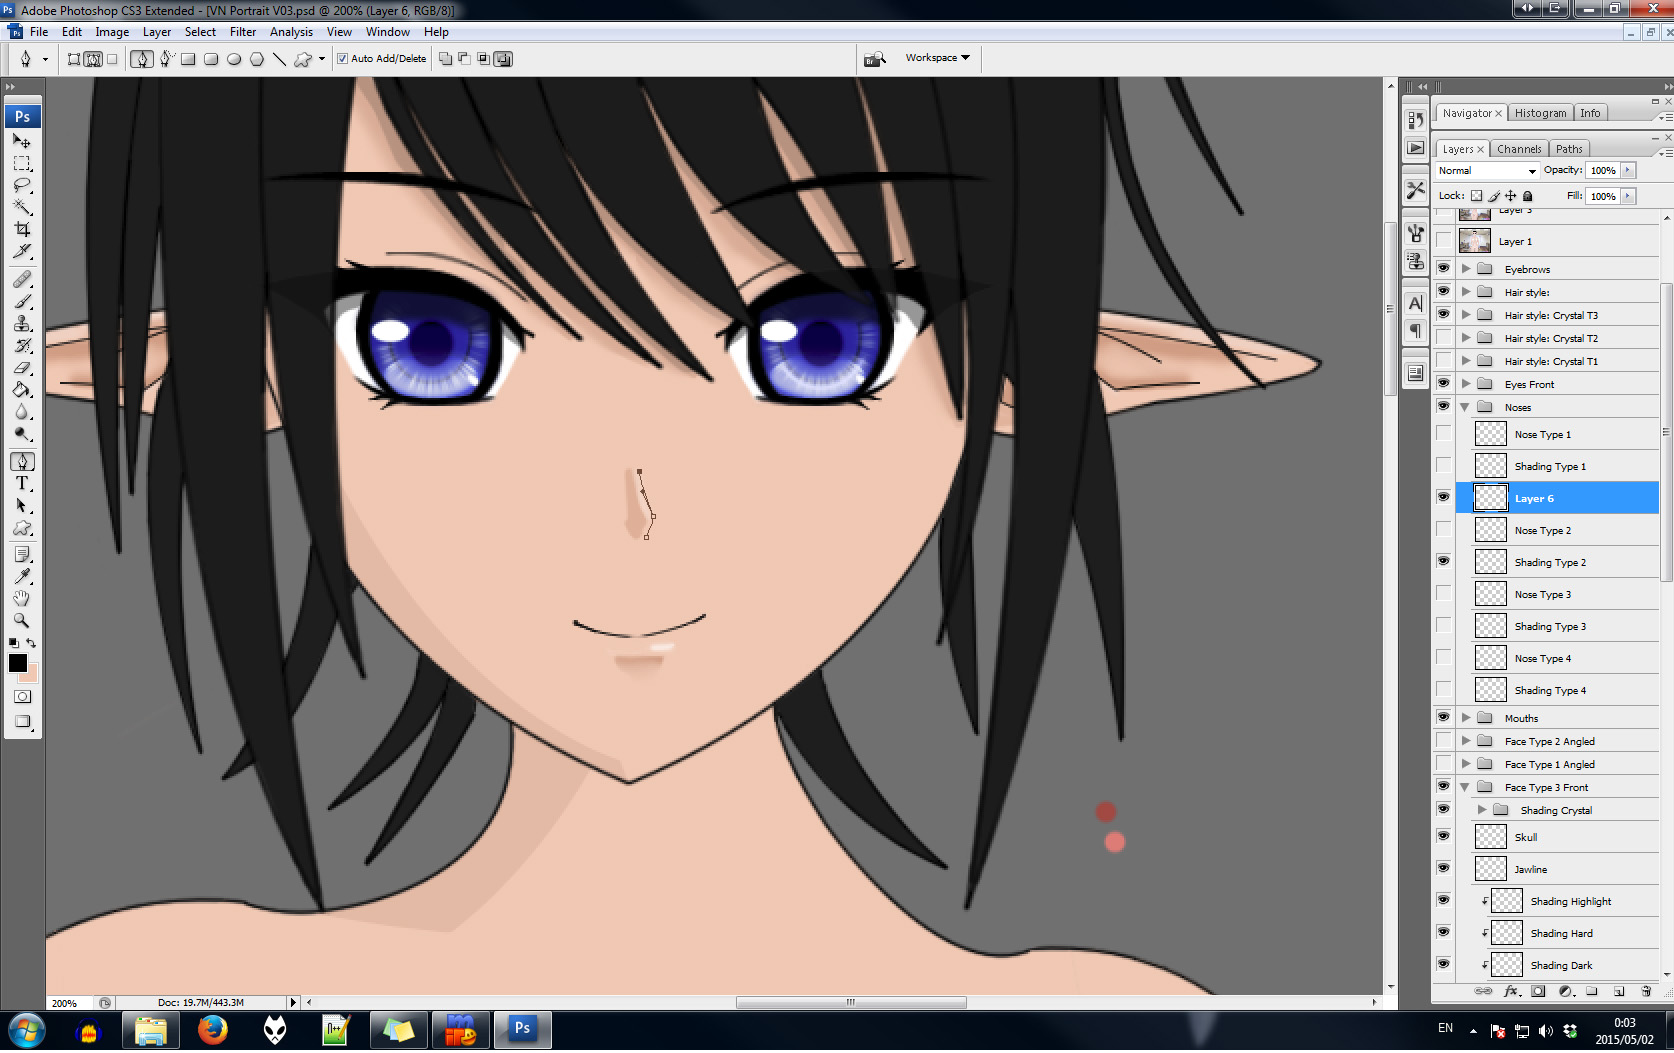Select the Crop tool
The image size is (1674, 1053).
[x=22, y=229]
